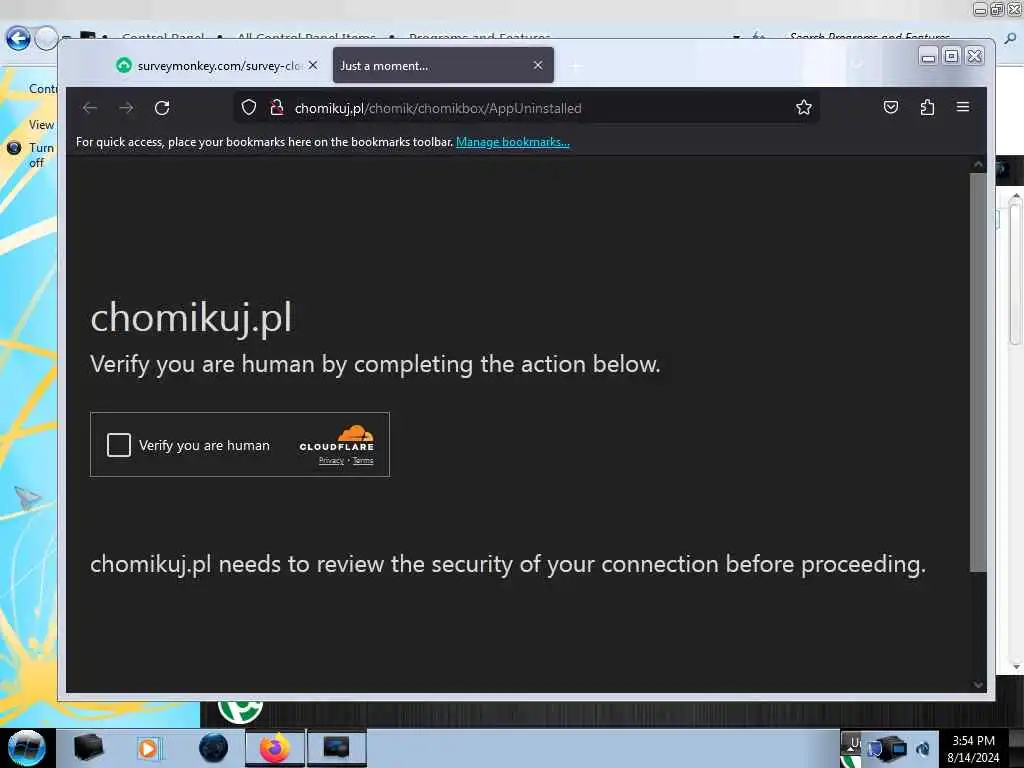The width and height of the screenshot is (1024, 768).
Task: Click the system tray volume speaker icon
Action: point(923,748)
